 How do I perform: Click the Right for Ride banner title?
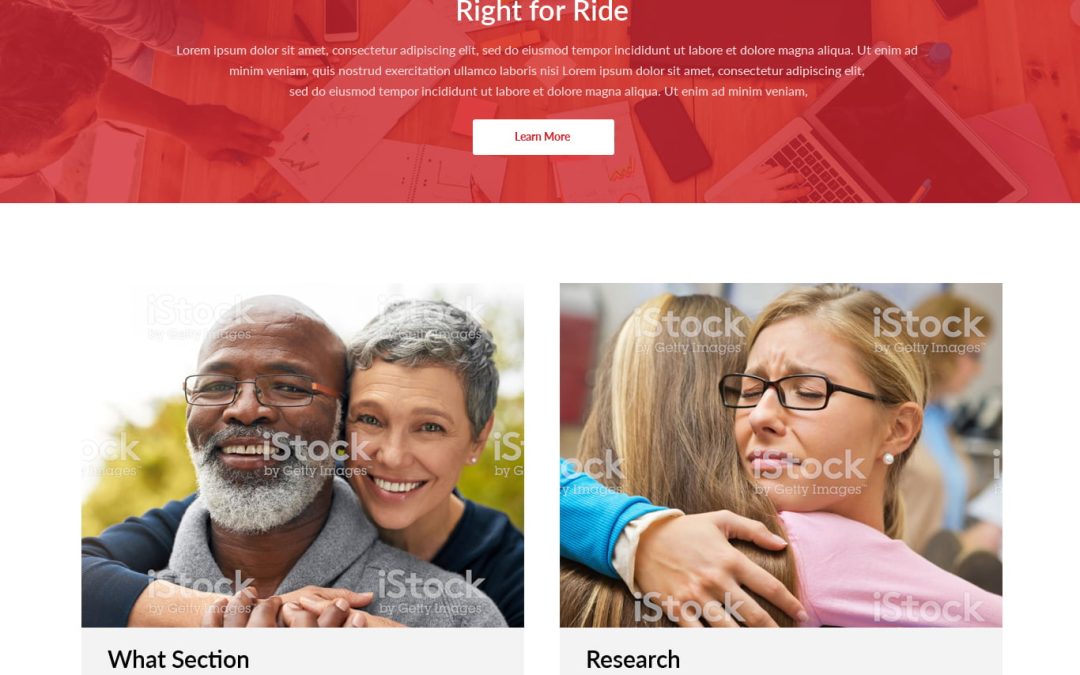coord(542,12)
